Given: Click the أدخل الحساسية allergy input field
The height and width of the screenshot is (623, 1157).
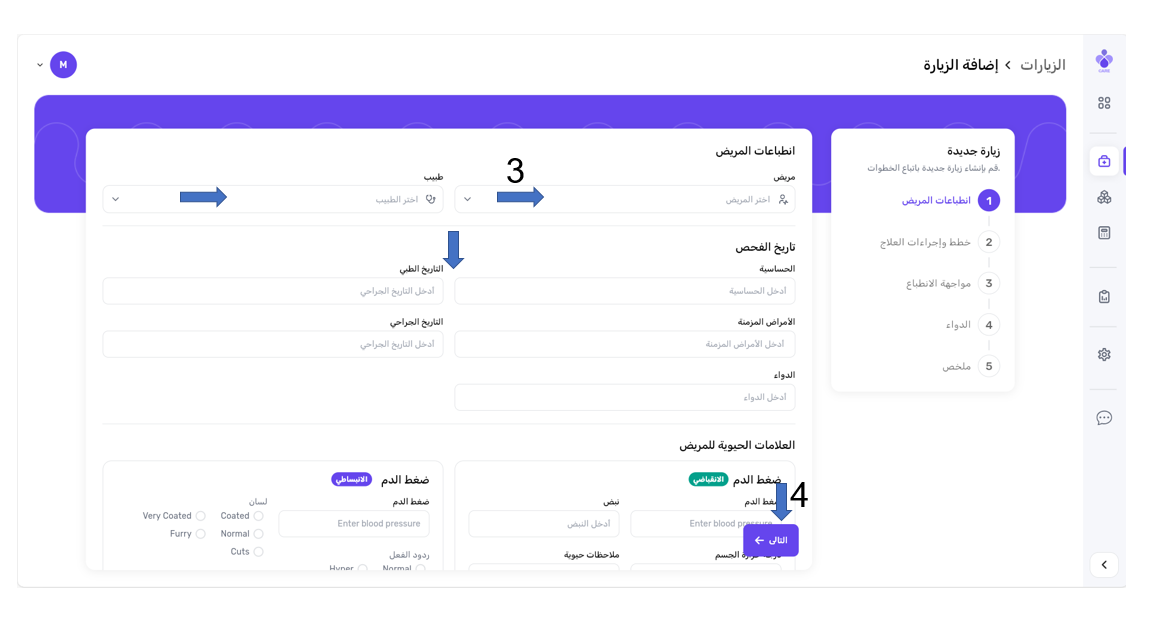Looking at the screenshot, I should coord(625,291).
